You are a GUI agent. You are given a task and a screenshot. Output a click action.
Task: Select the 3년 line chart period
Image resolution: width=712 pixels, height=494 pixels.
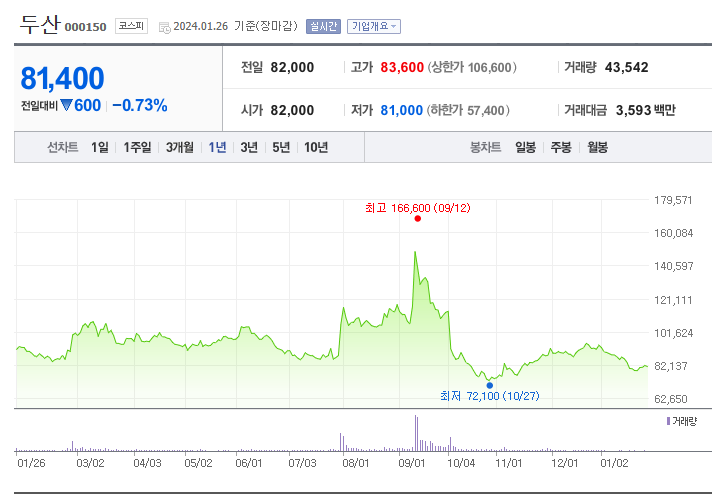(249, 147)
